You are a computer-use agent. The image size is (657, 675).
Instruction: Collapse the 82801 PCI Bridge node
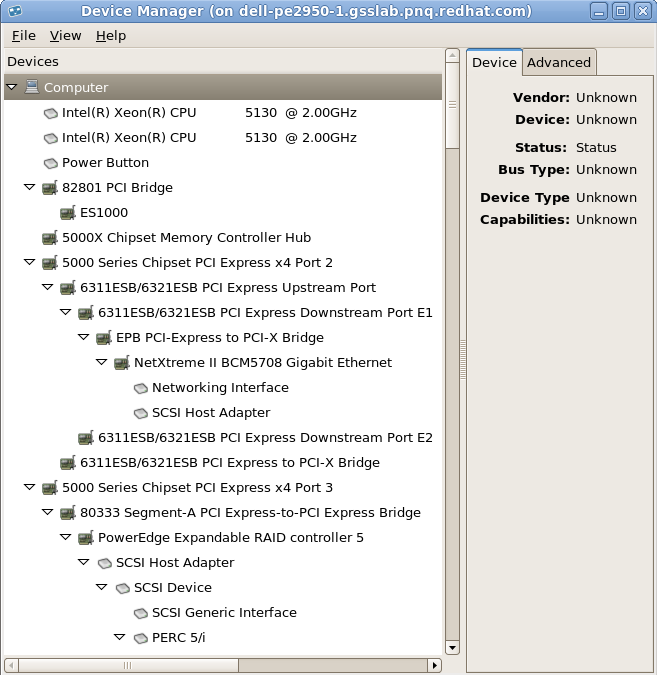[x=30, y=187]
